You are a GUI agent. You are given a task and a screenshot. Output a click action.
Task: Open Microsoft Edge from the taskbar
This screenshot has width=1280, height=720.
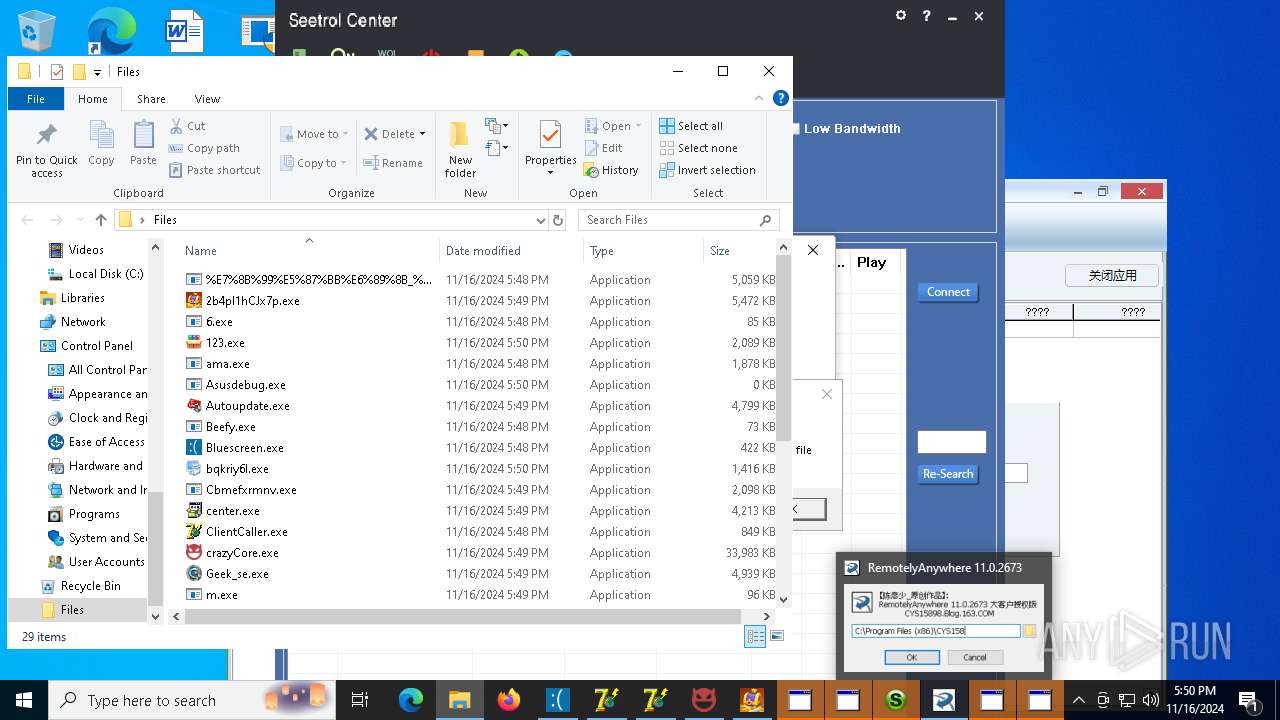tap(411, 700)
